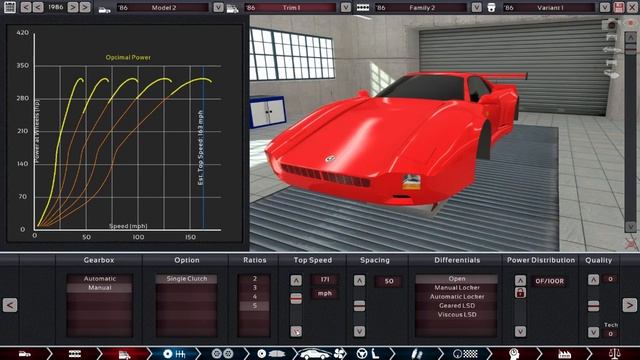Open the wheels and tires tab icon
The width and height of the screenshot is (640, 360).
click(x=223, y=354)
